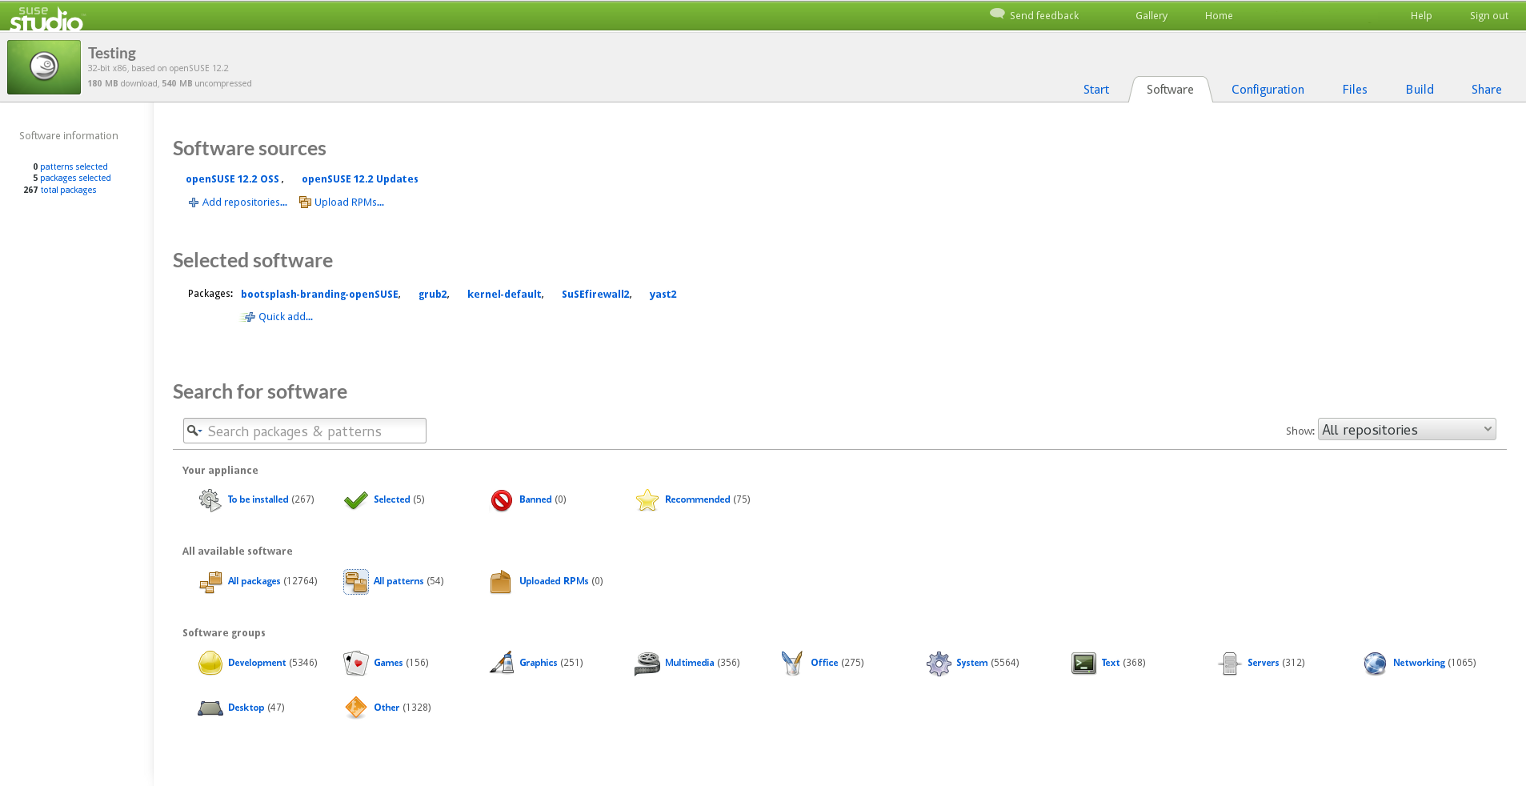Click the Testing appliance thumbnail icon
This screenshot has width=1526, height=786.
44,67
